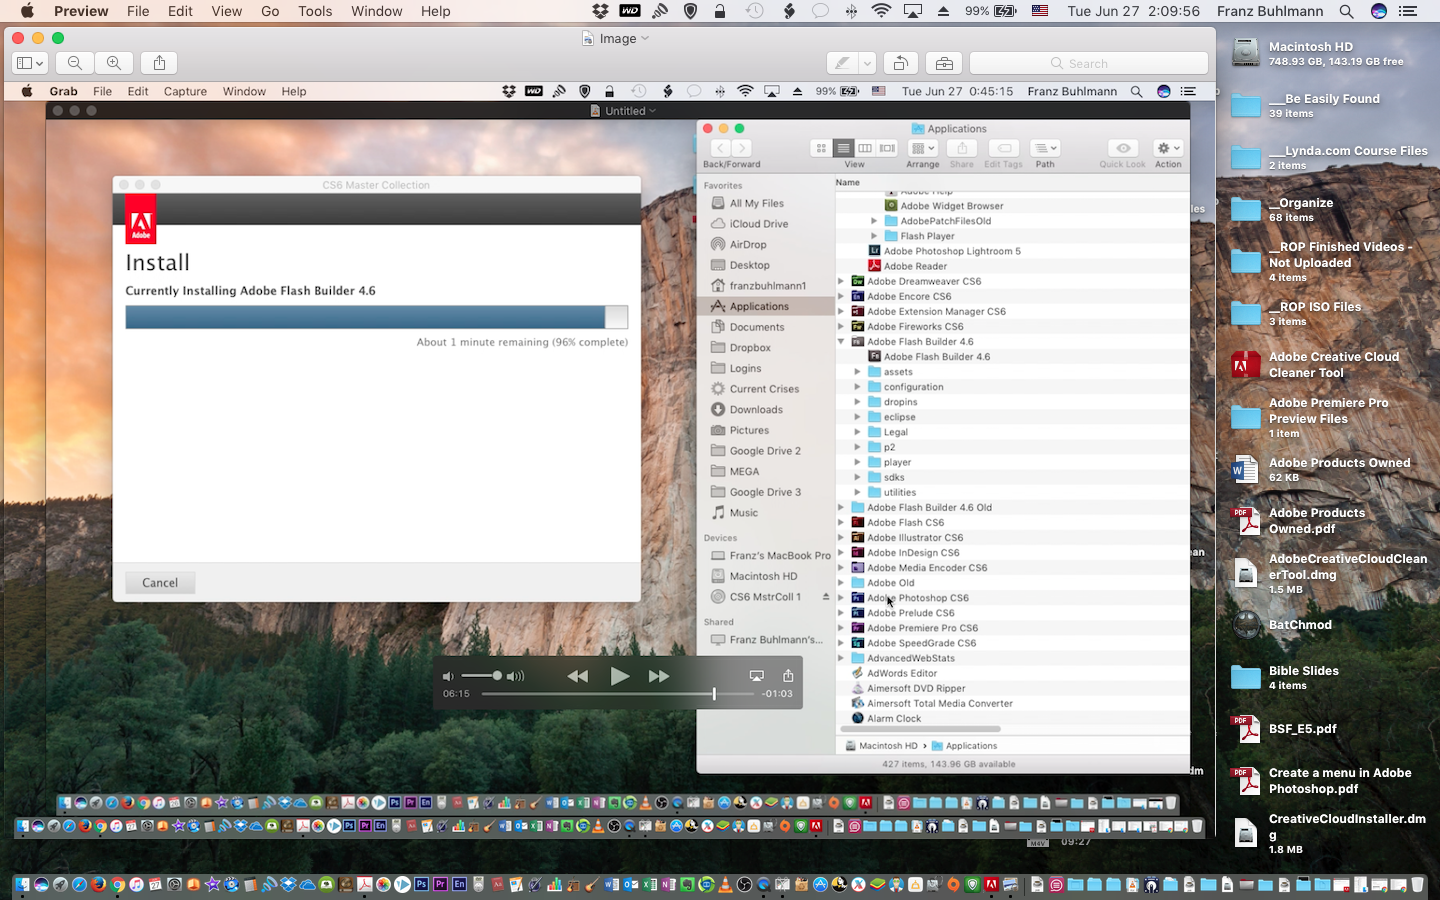
Task: Open Preview's Tools menu
Action: point(315,11)
